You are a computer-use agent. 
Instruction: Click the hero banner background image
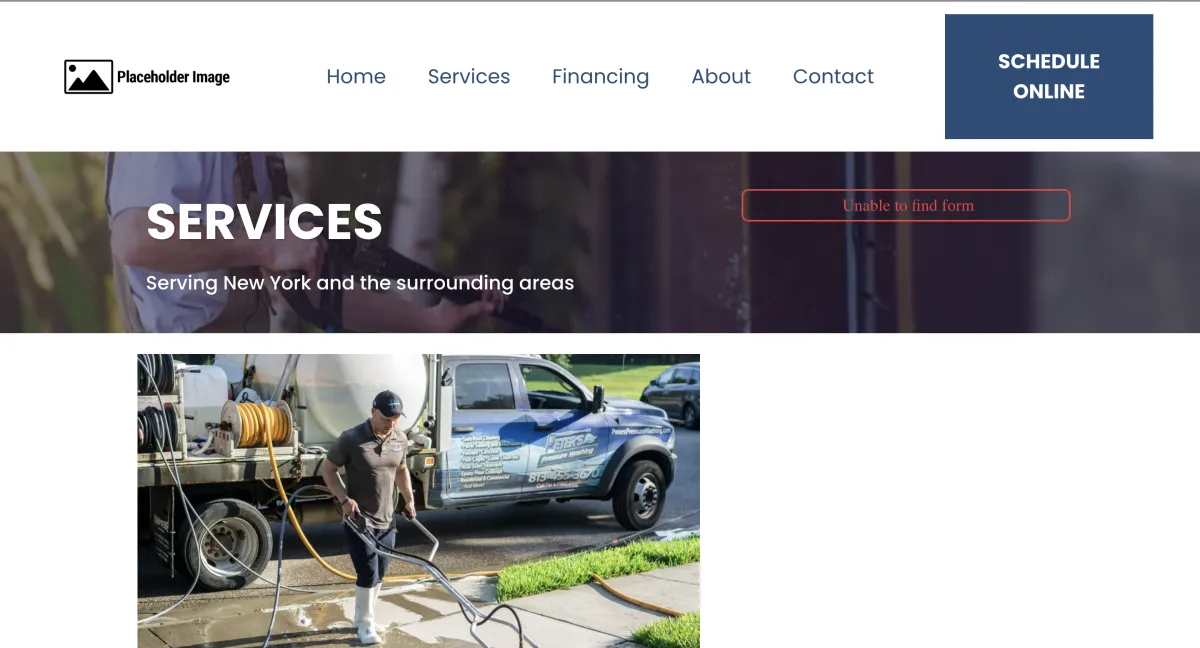coord(600,242)
